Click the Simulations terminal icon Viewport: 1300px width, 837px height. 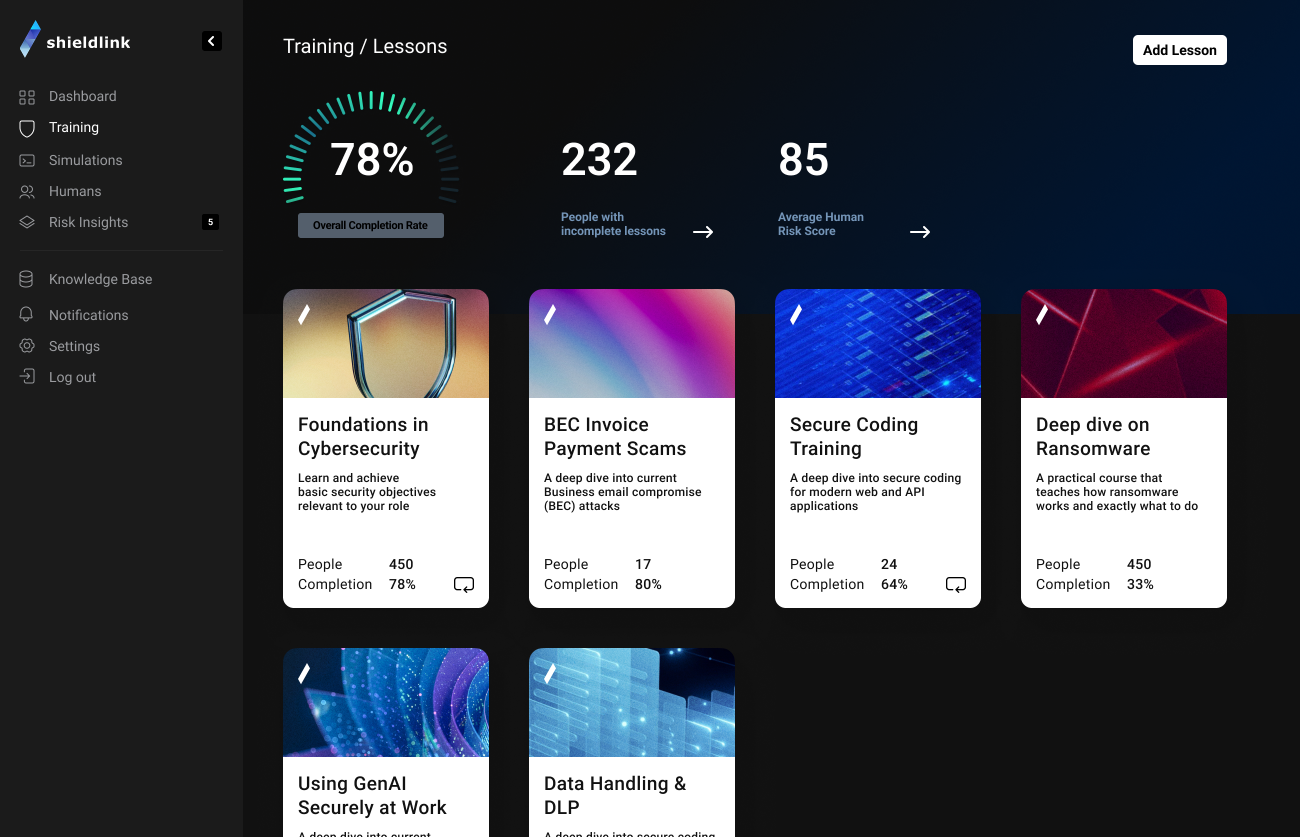tap(27, 160)
